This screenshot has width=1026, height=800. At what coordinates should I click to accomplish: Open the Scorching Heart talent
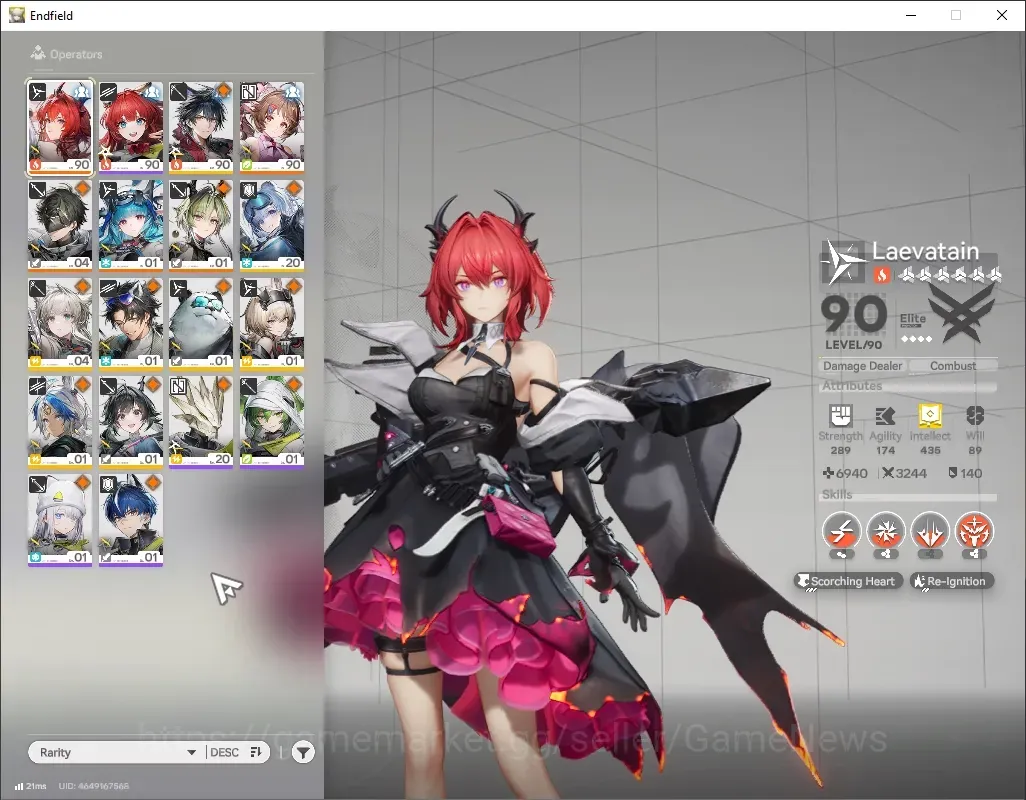[x=849, y=581]
